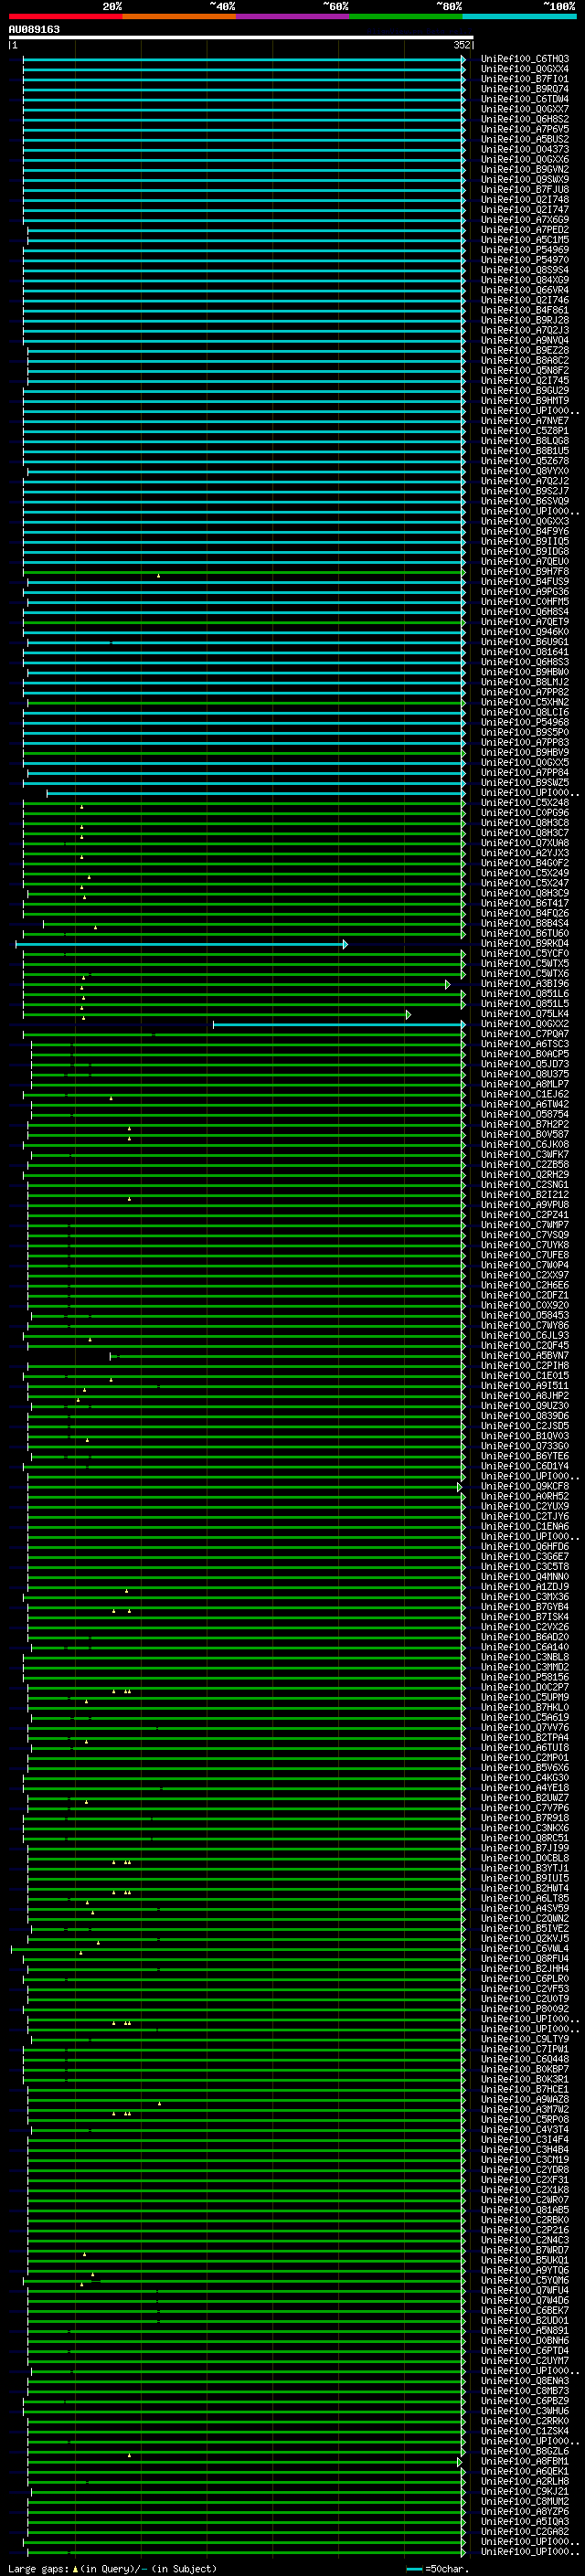Click the short cyan bar of UniRef100_B9RKD4

click(x=181, y=944)
